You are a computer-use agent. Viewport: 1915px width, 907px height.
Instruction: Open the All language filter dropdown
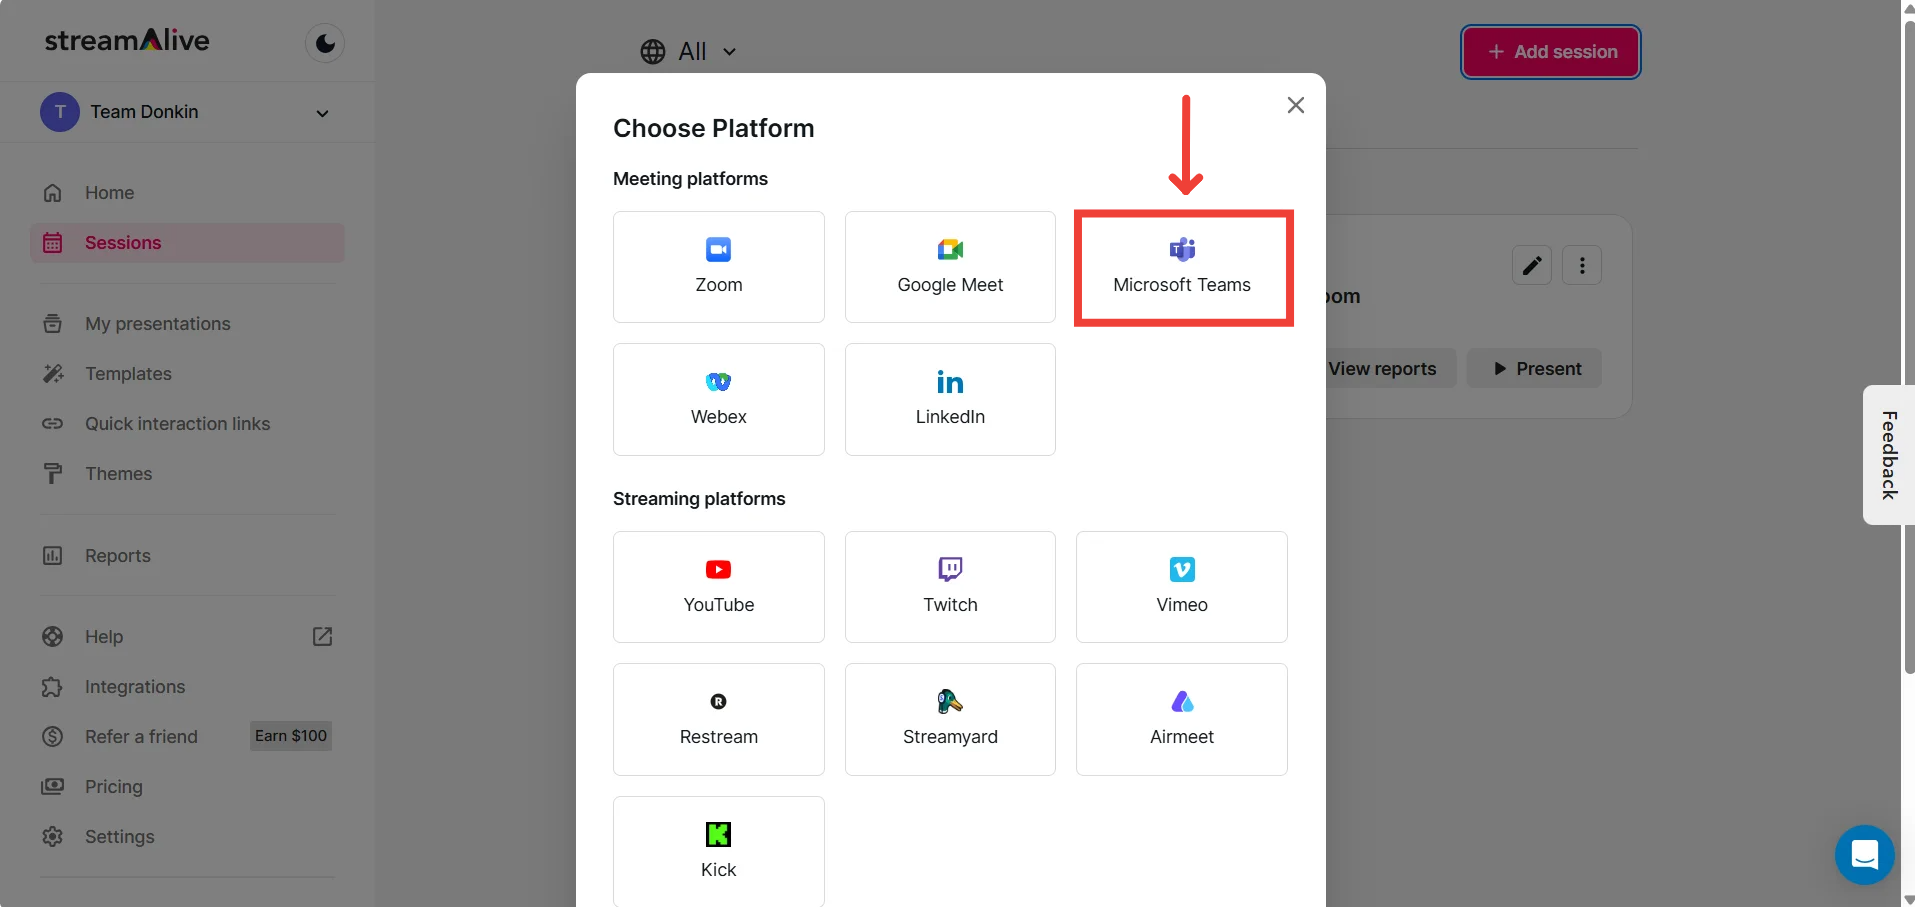tap(689, 52)
